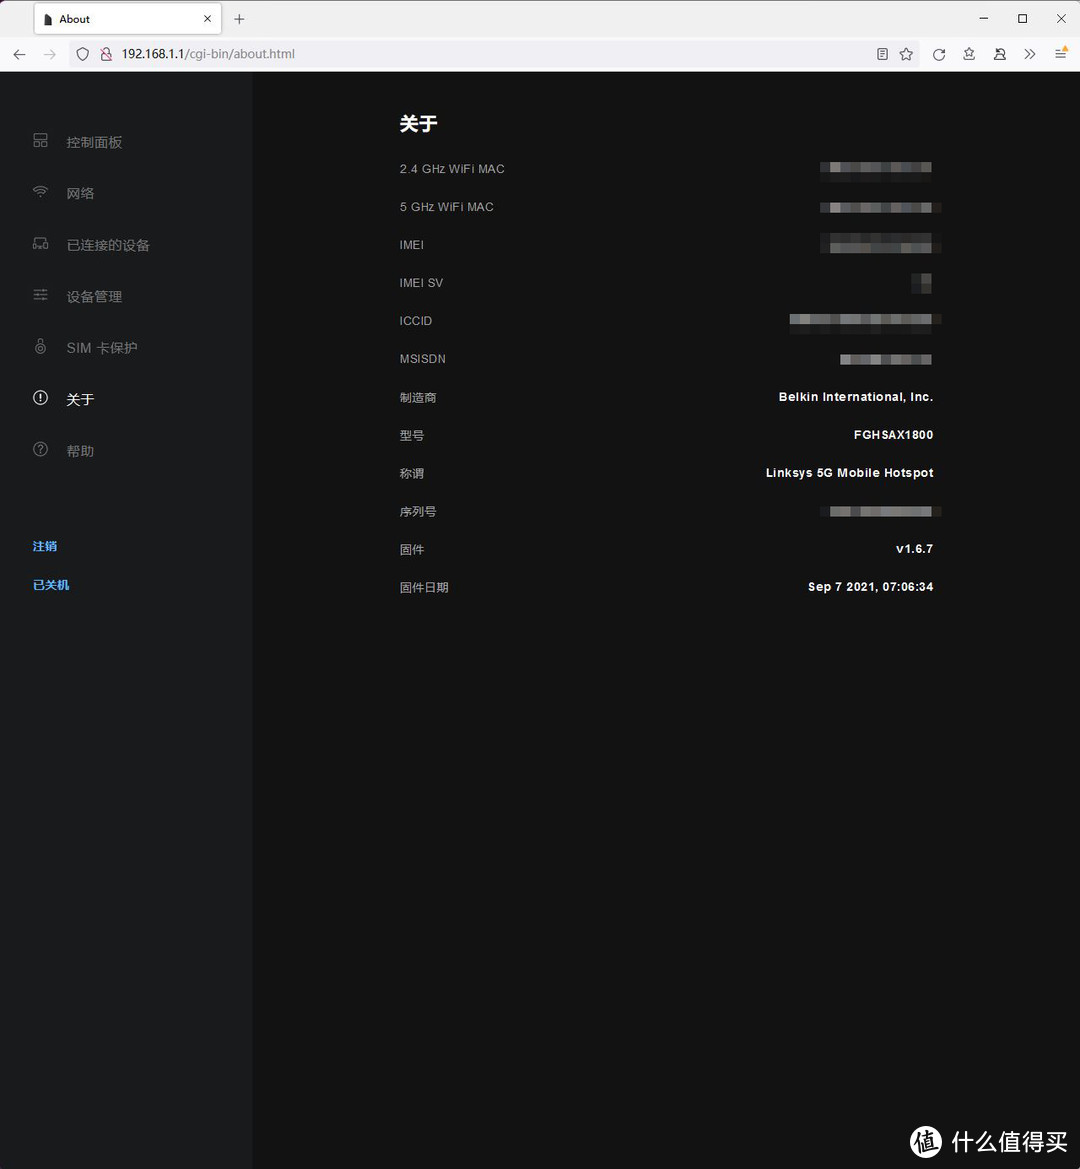Click Linksys 5G Mobile Hotspot text
1080x1169 pixels.
[x=849, y=473]
